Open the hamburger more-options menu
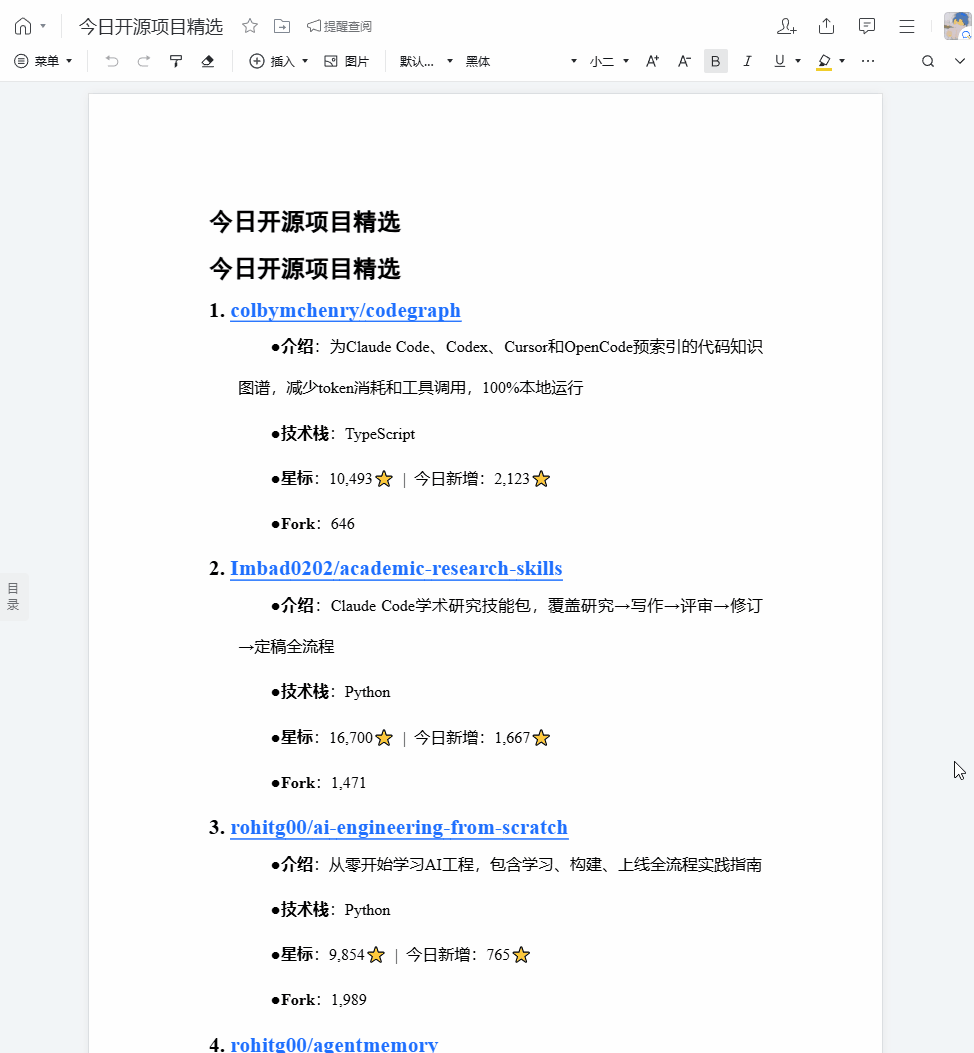The height and width of the screenshot is (1053, 974). point(907,26)
